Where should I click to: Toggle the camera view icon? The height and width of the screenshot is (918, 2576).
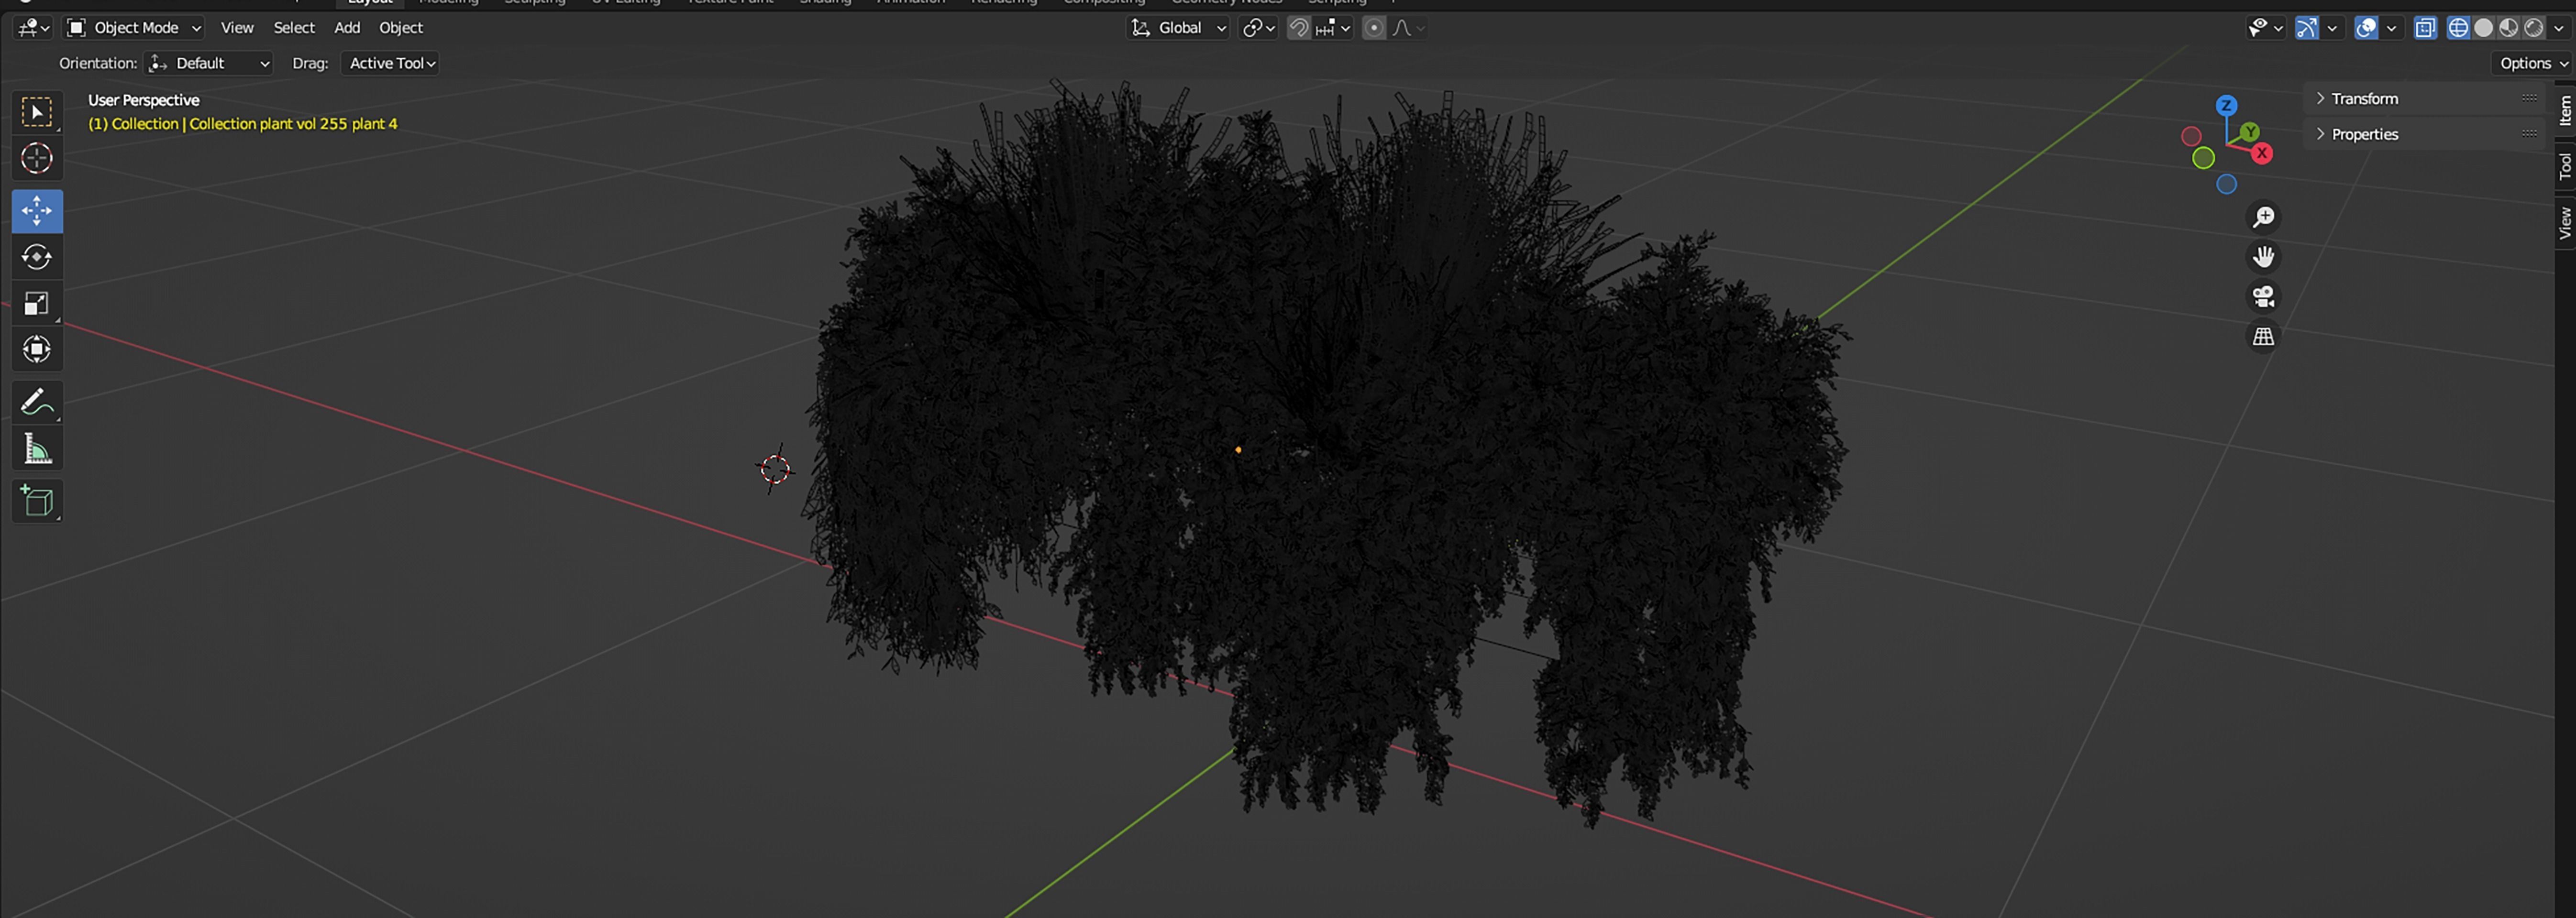coord(2263,297)
